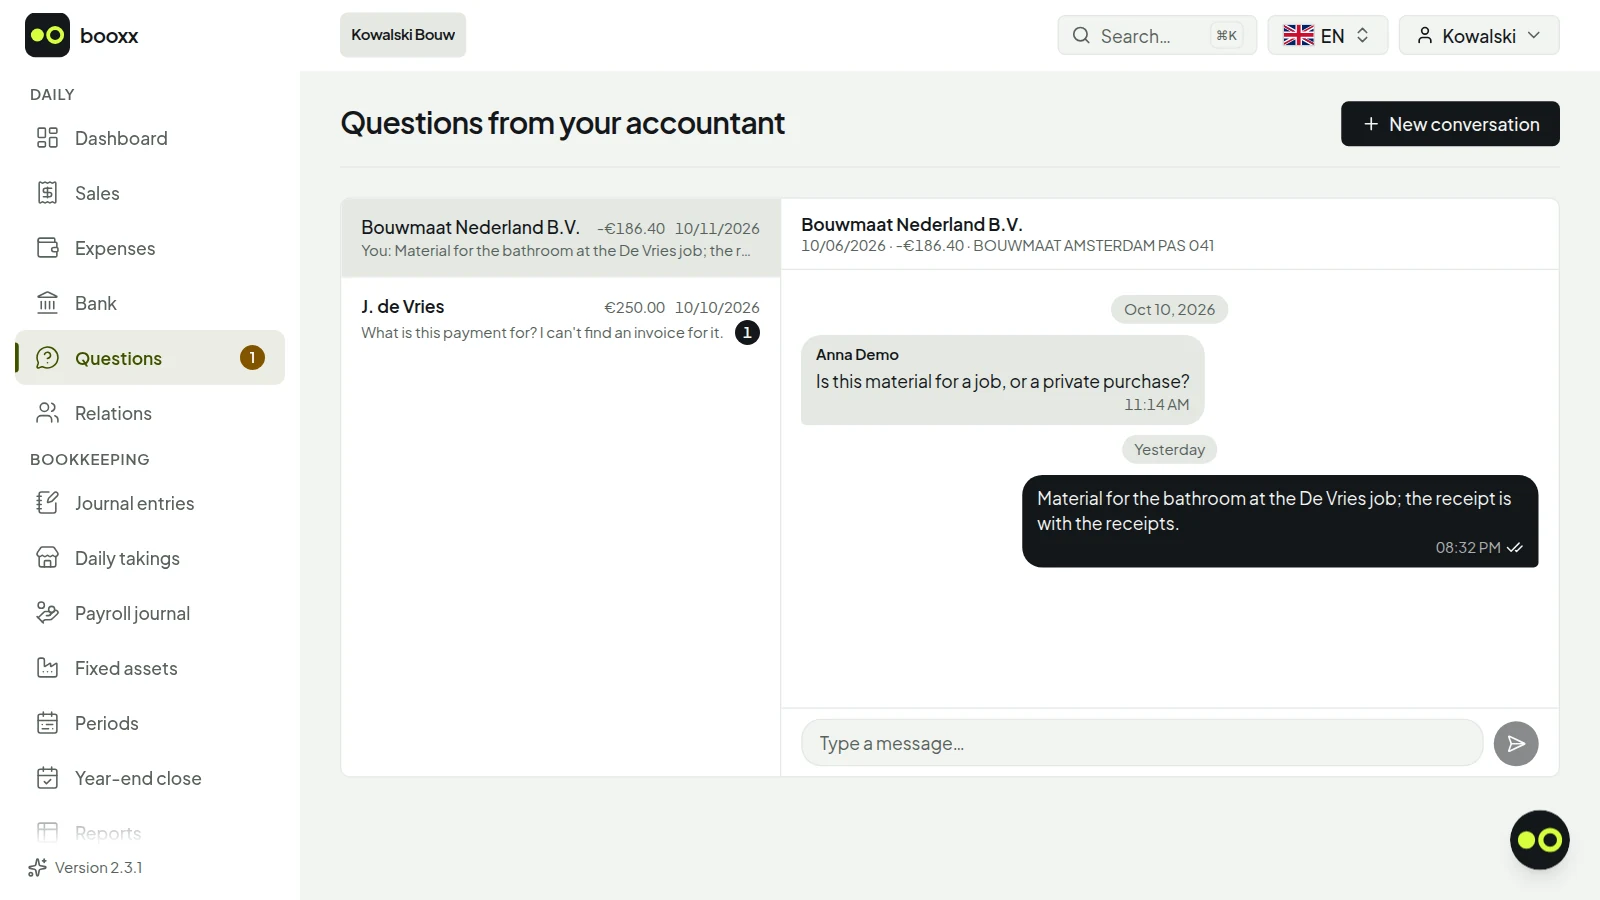Screen dimensions: 1600x900
Task: Click the Questions badge showing 1
Action: [x=252, y=357]
